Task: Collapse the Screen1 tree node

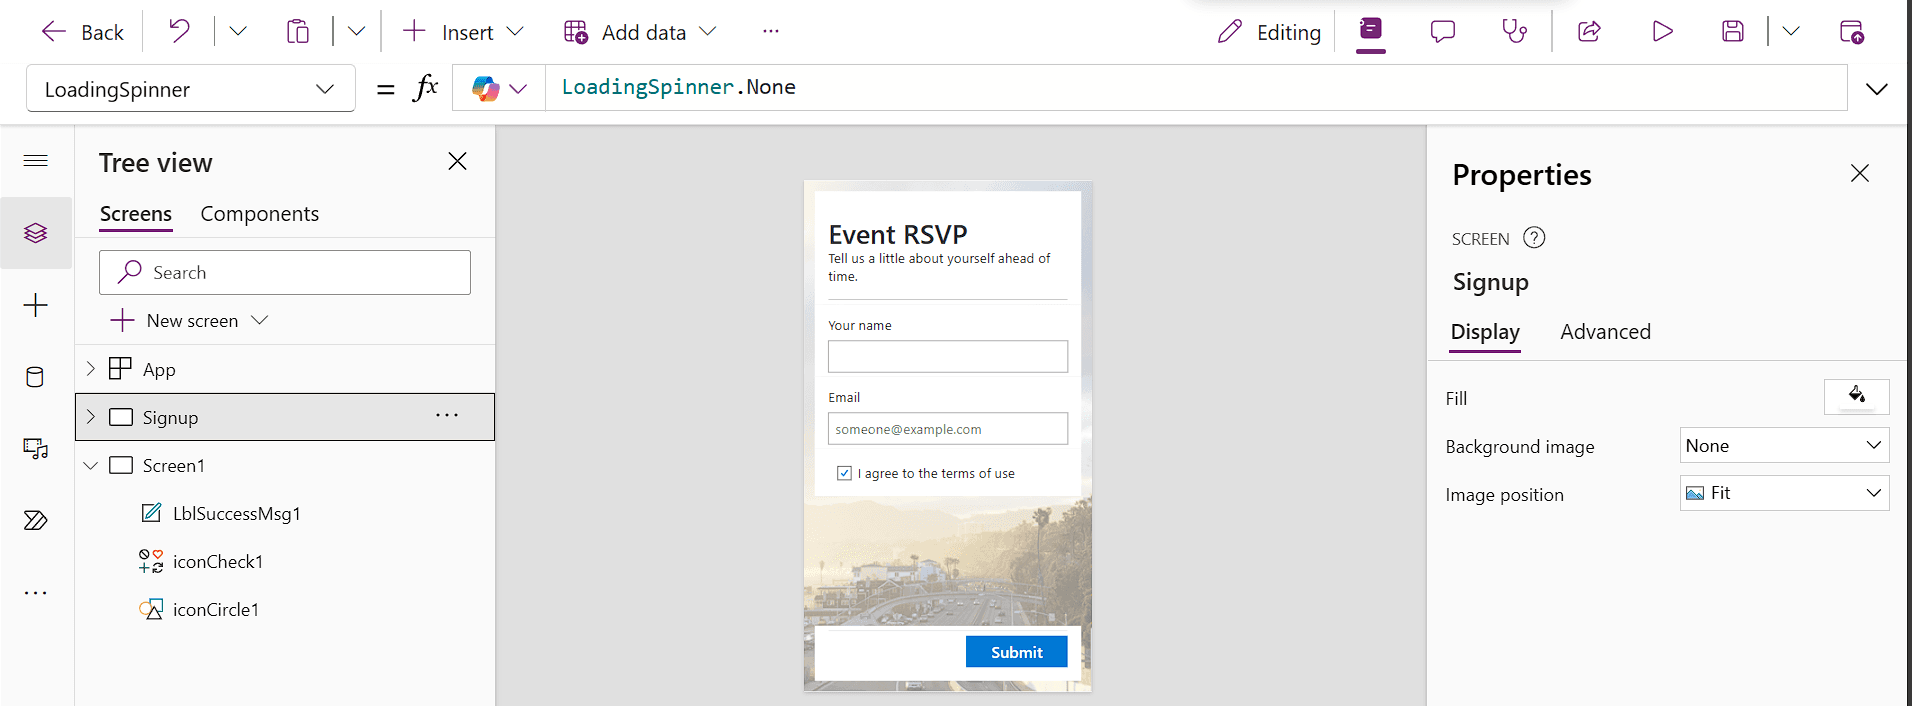Action: pos(91,465)
